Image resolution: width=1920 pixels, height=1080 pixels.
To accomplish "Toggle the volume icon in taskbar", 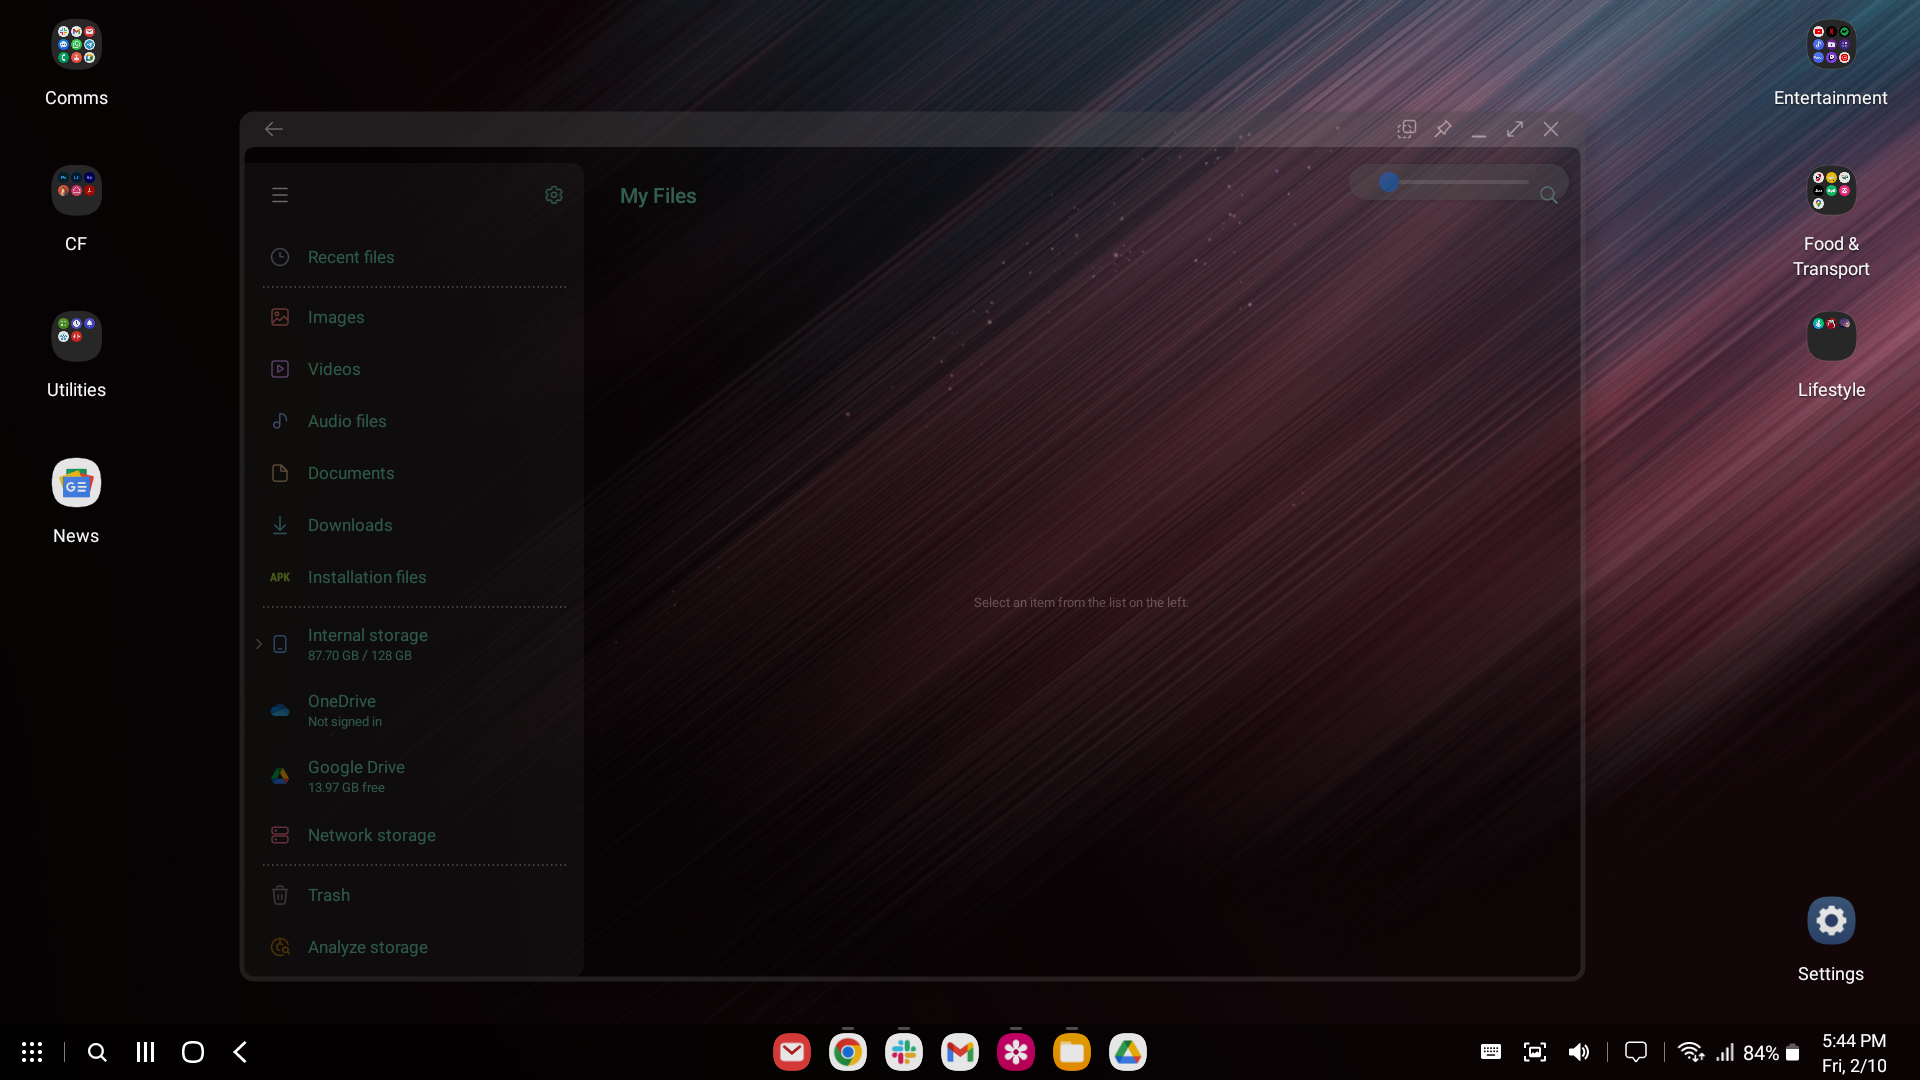I will pos(1578,1052).
